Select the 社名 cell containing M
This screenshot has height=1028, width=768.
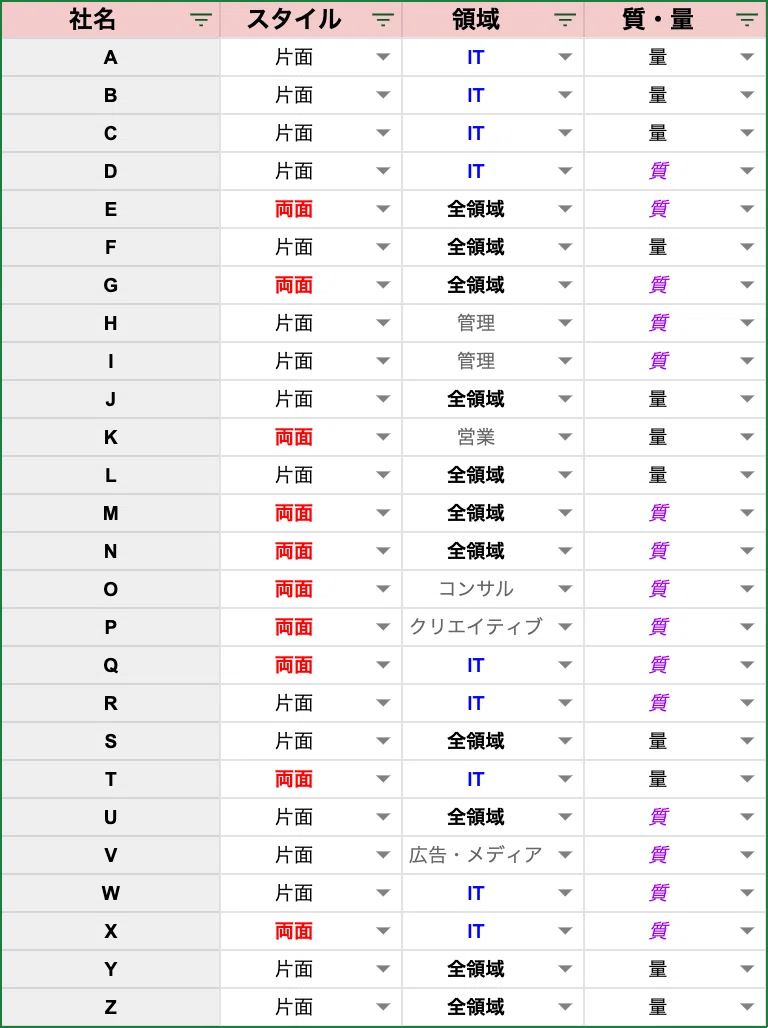110,513
